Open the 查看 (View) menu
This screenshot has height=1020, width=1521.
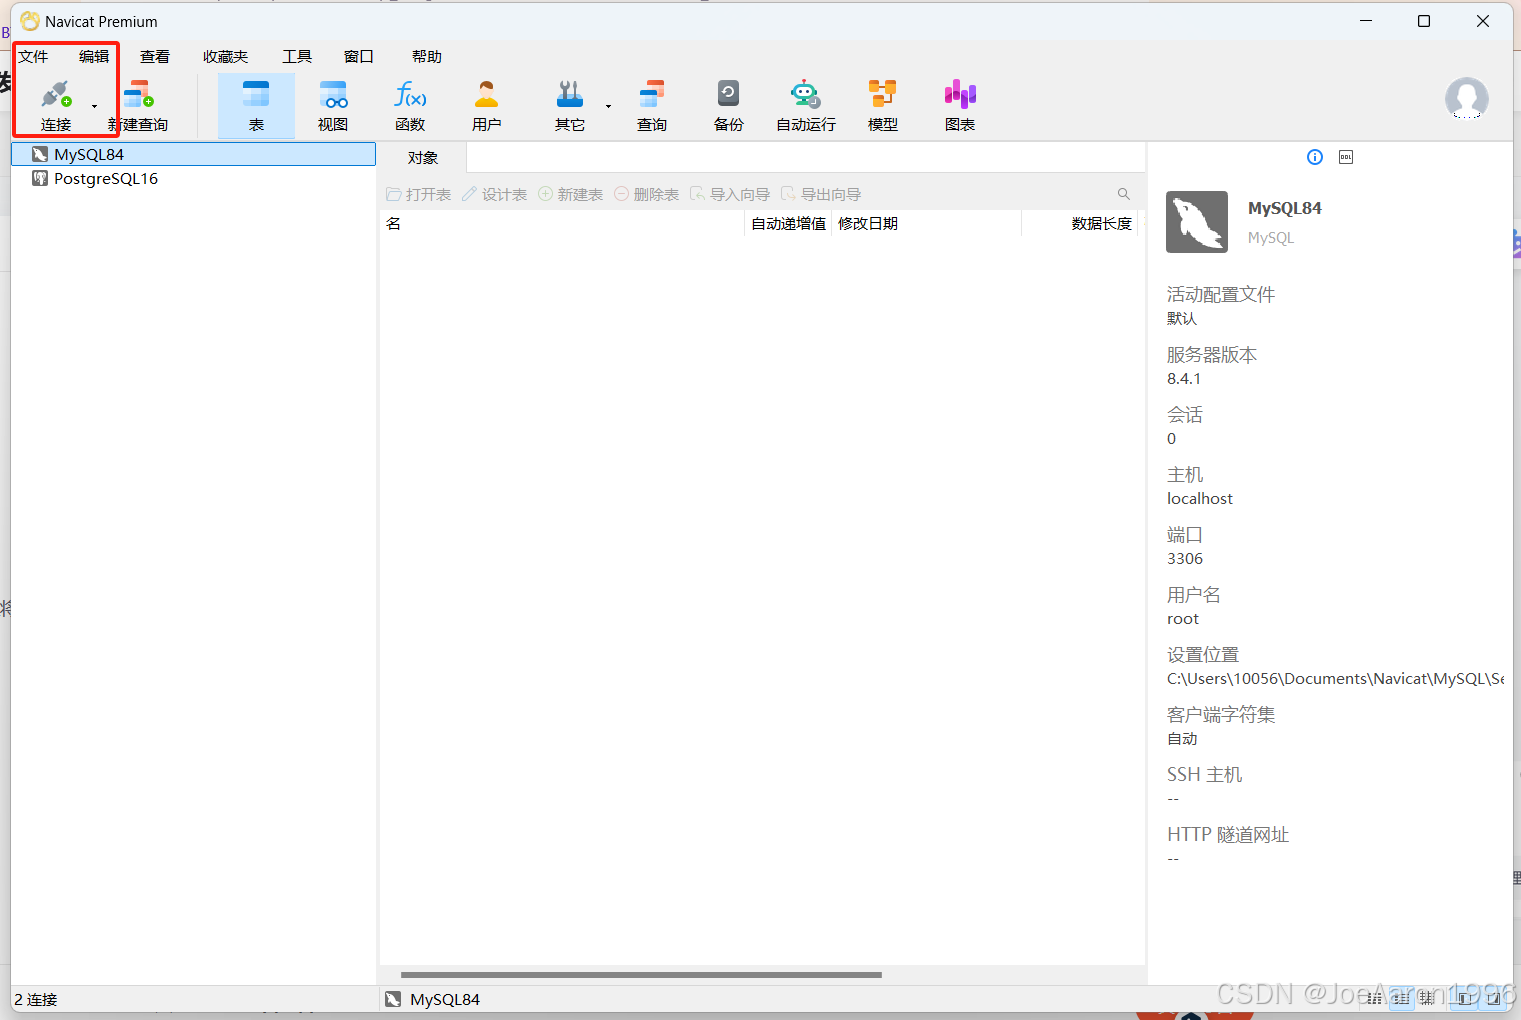pyautogui.click(x=155, y=57)
